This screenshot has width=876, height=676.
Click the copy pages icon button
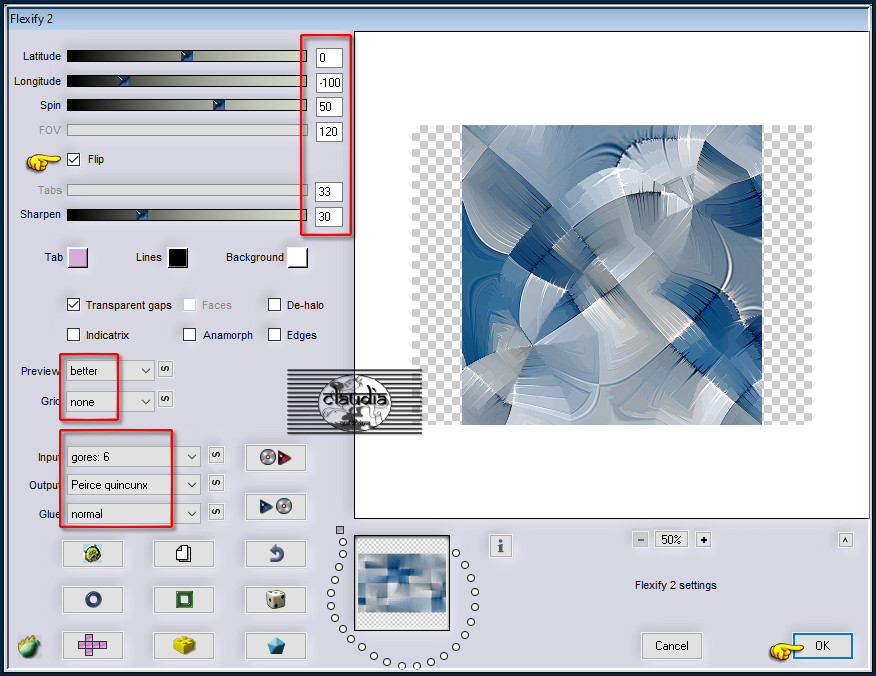click(184, 554)
